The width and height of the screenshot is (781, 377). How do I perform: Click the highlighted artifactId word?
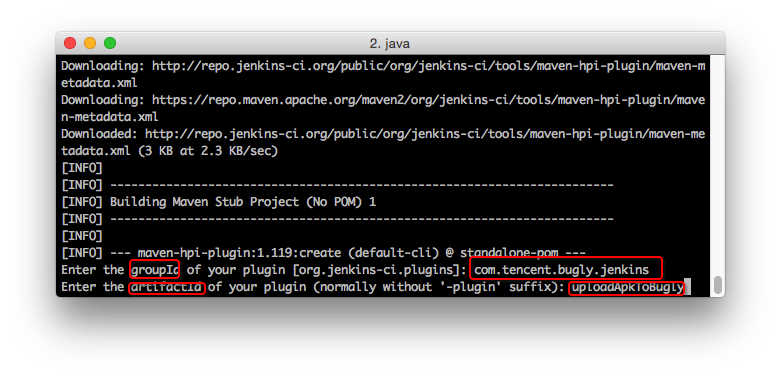point(167,287)
